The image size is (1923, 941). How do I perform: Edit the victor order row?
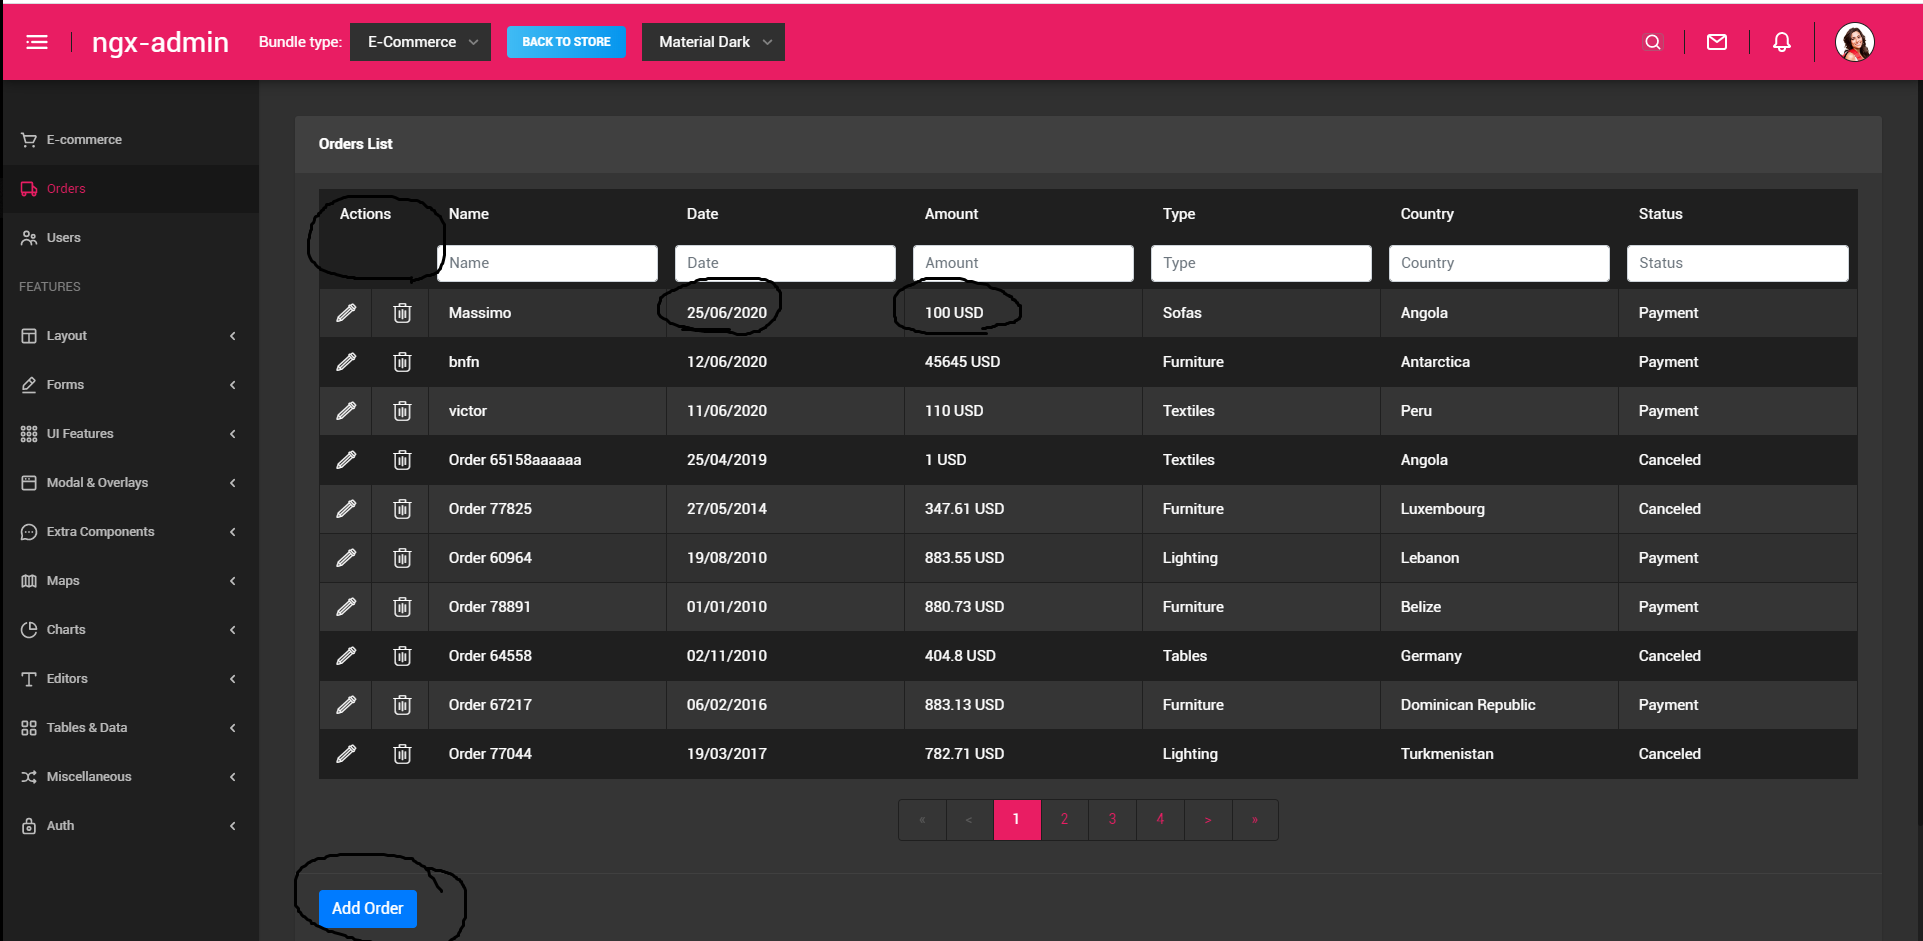click(345, 410)
